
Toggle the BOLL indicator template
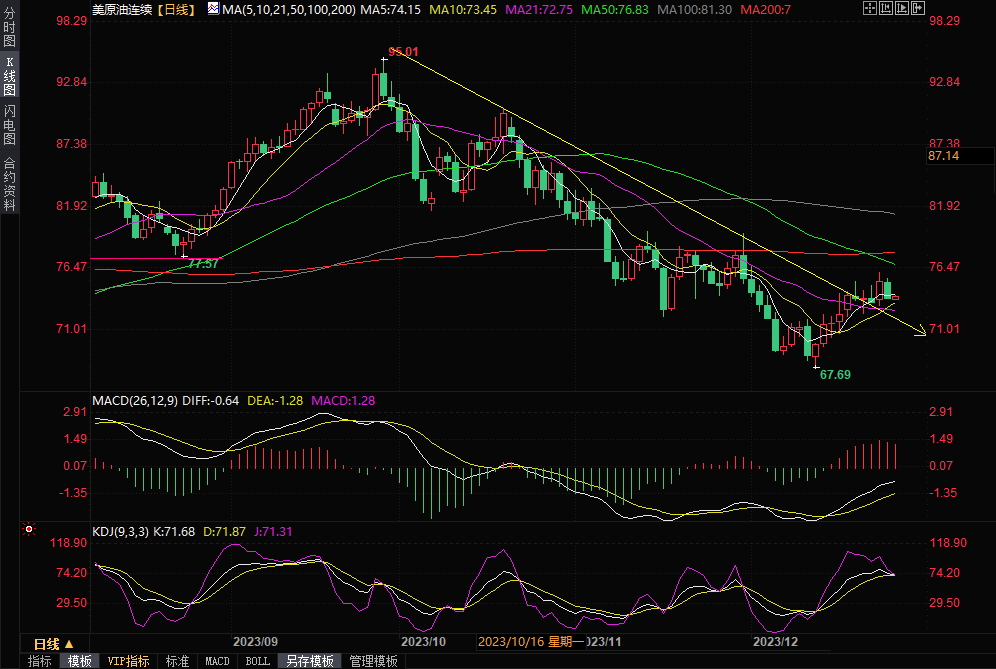pos(257,661)
